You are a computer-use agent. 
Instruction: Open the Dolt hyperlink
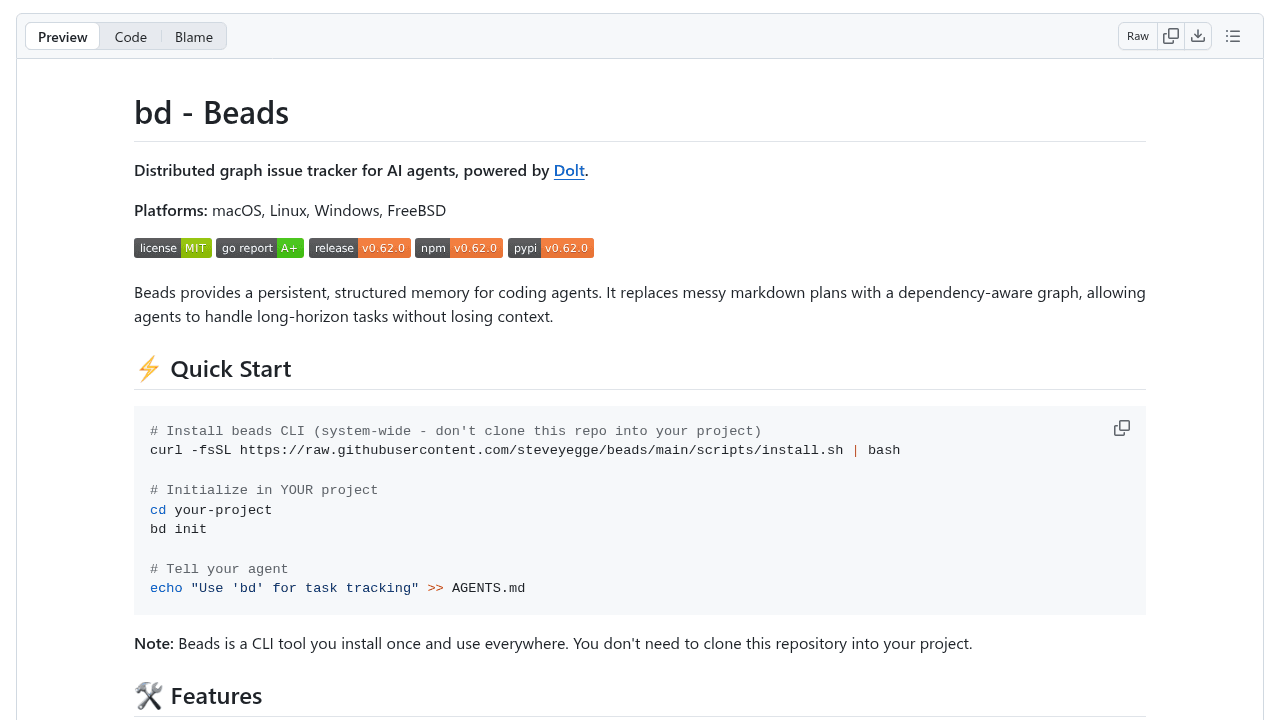(x=568, y=170)
